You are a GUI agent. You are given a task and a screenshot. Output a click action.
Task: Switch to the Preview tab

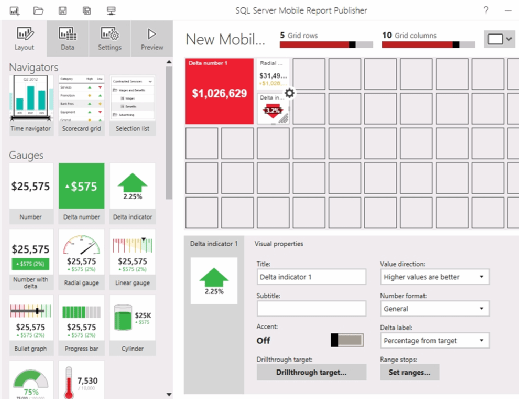pyautogui.click(x=152, y=38)
